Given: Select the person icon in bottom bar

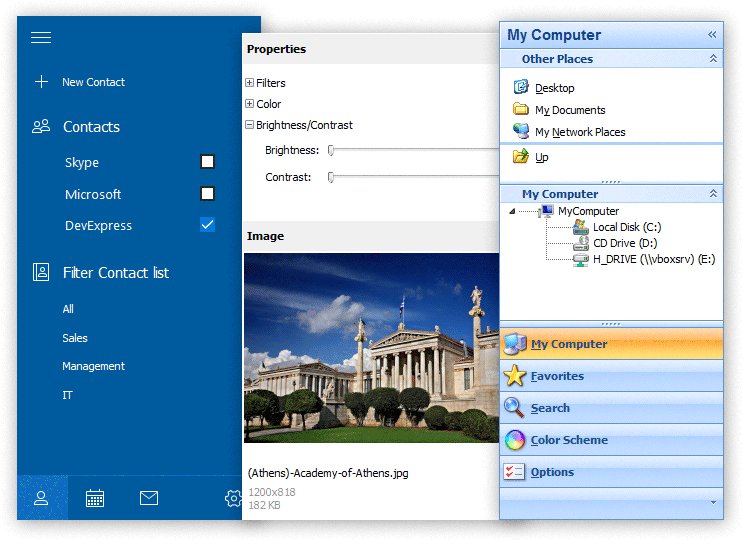Looking at the screenshot, I should tap(41, 498).
